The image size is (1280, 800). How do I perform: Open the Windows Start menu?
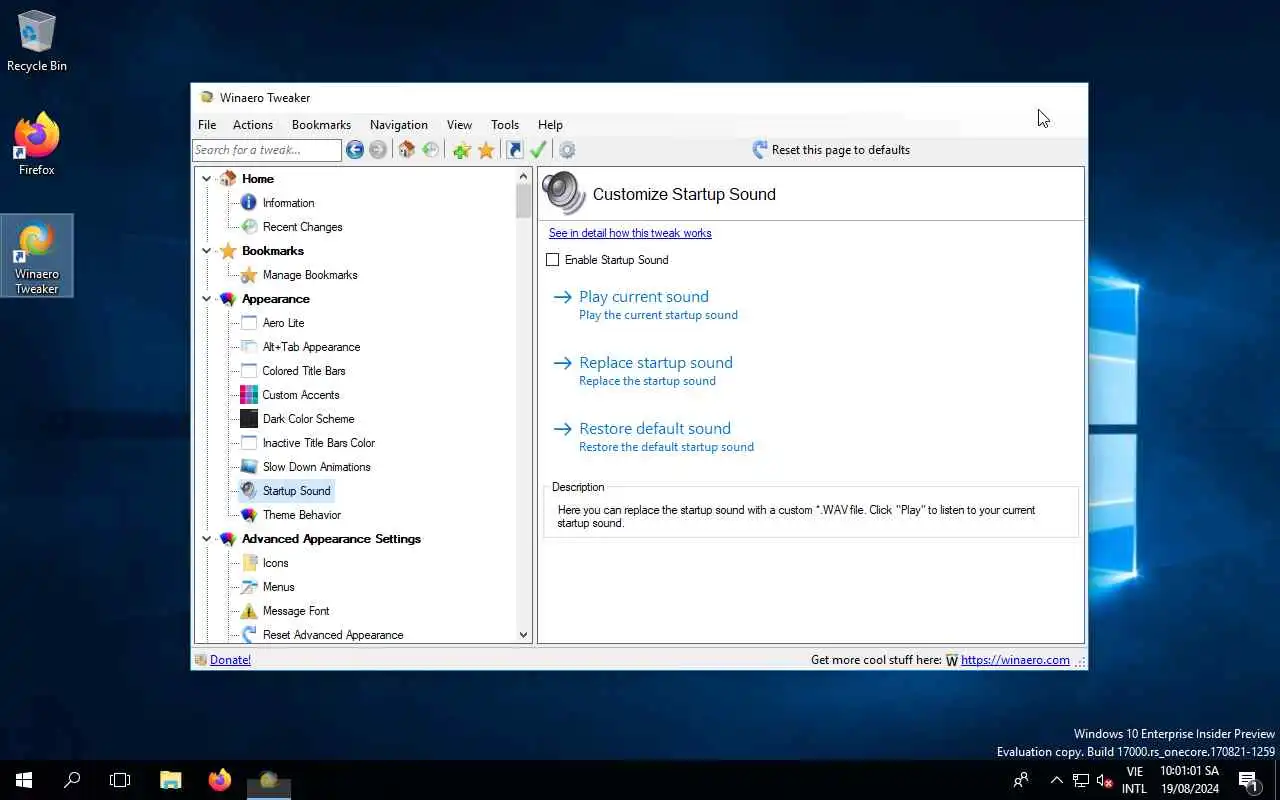[x=24, y=780]
